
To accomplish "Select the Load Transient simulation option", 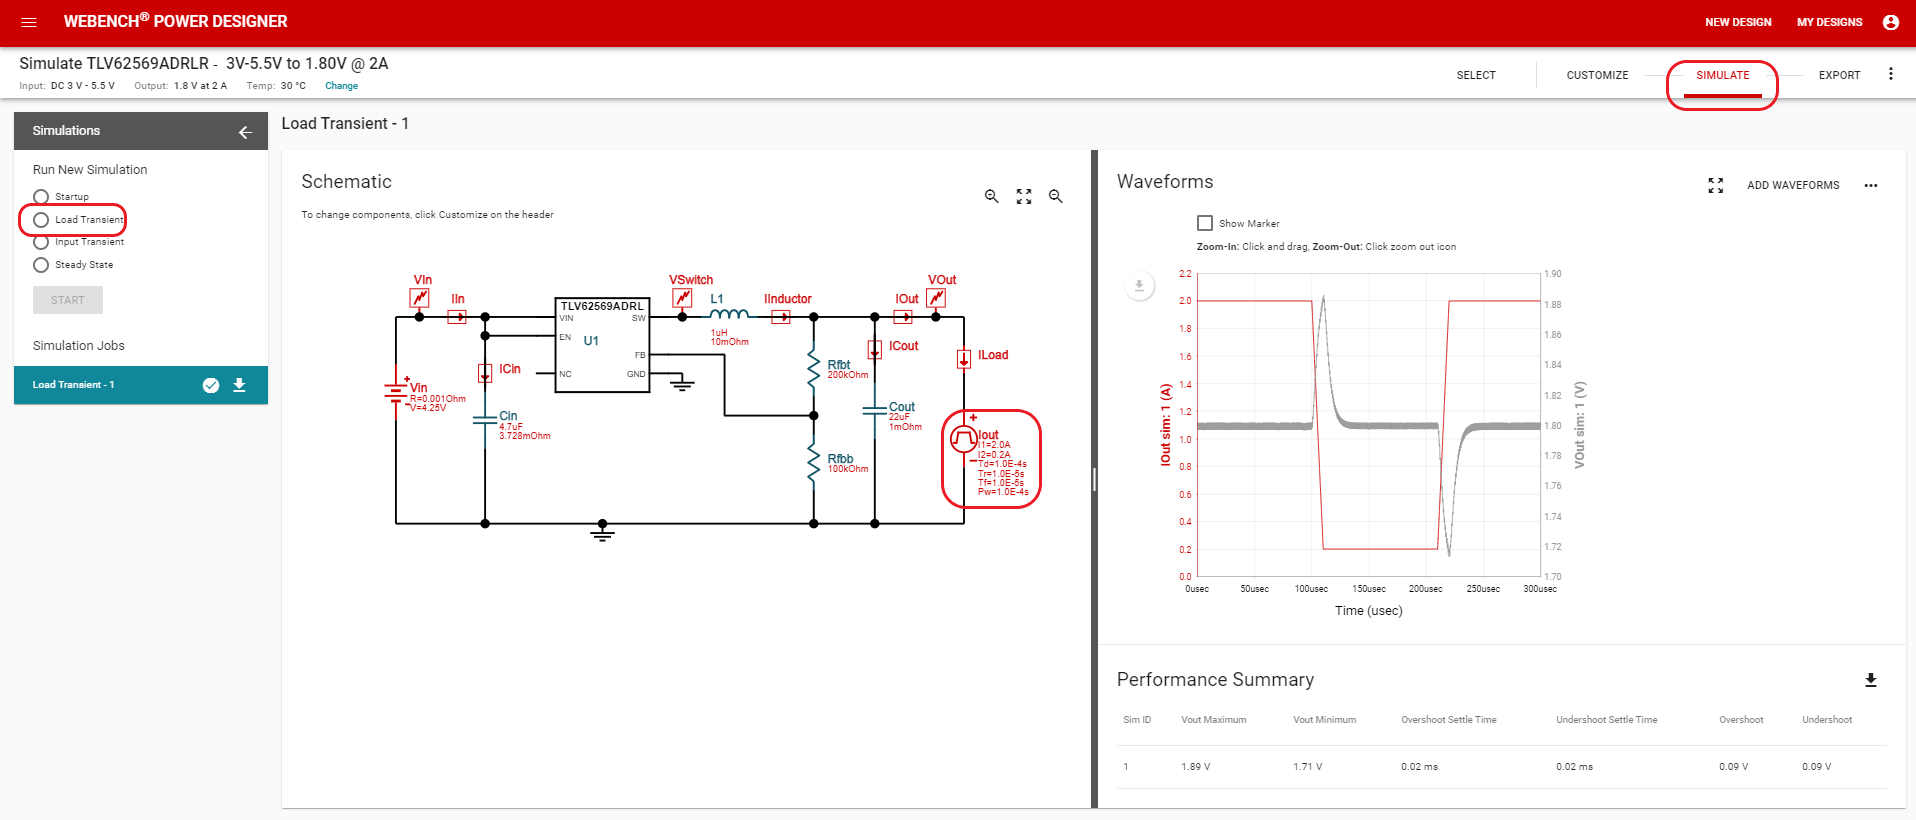I will click(x=41, y=220).
